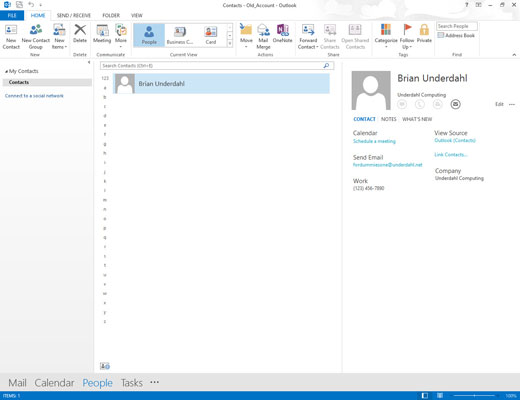Click Send/Receive All Folders quick access icon
The width and height of the screenshot is (520, 400).
(19, 5)
